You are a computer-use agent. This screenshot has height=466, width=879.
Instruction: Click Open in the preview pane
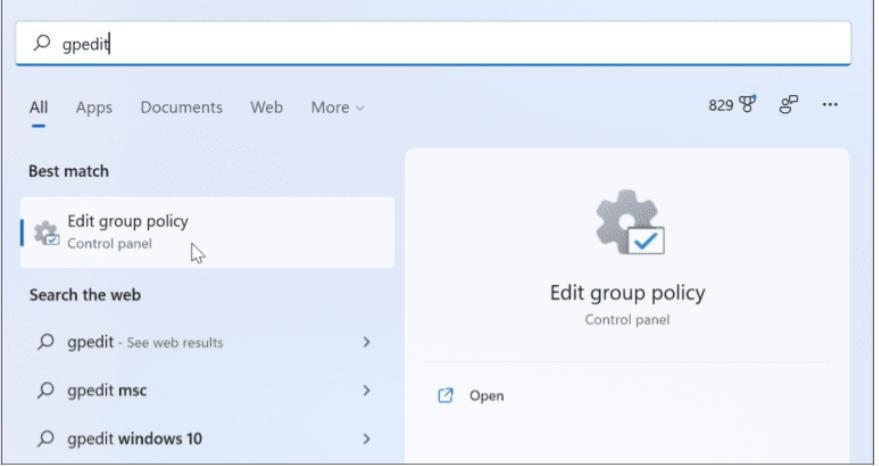486,396
